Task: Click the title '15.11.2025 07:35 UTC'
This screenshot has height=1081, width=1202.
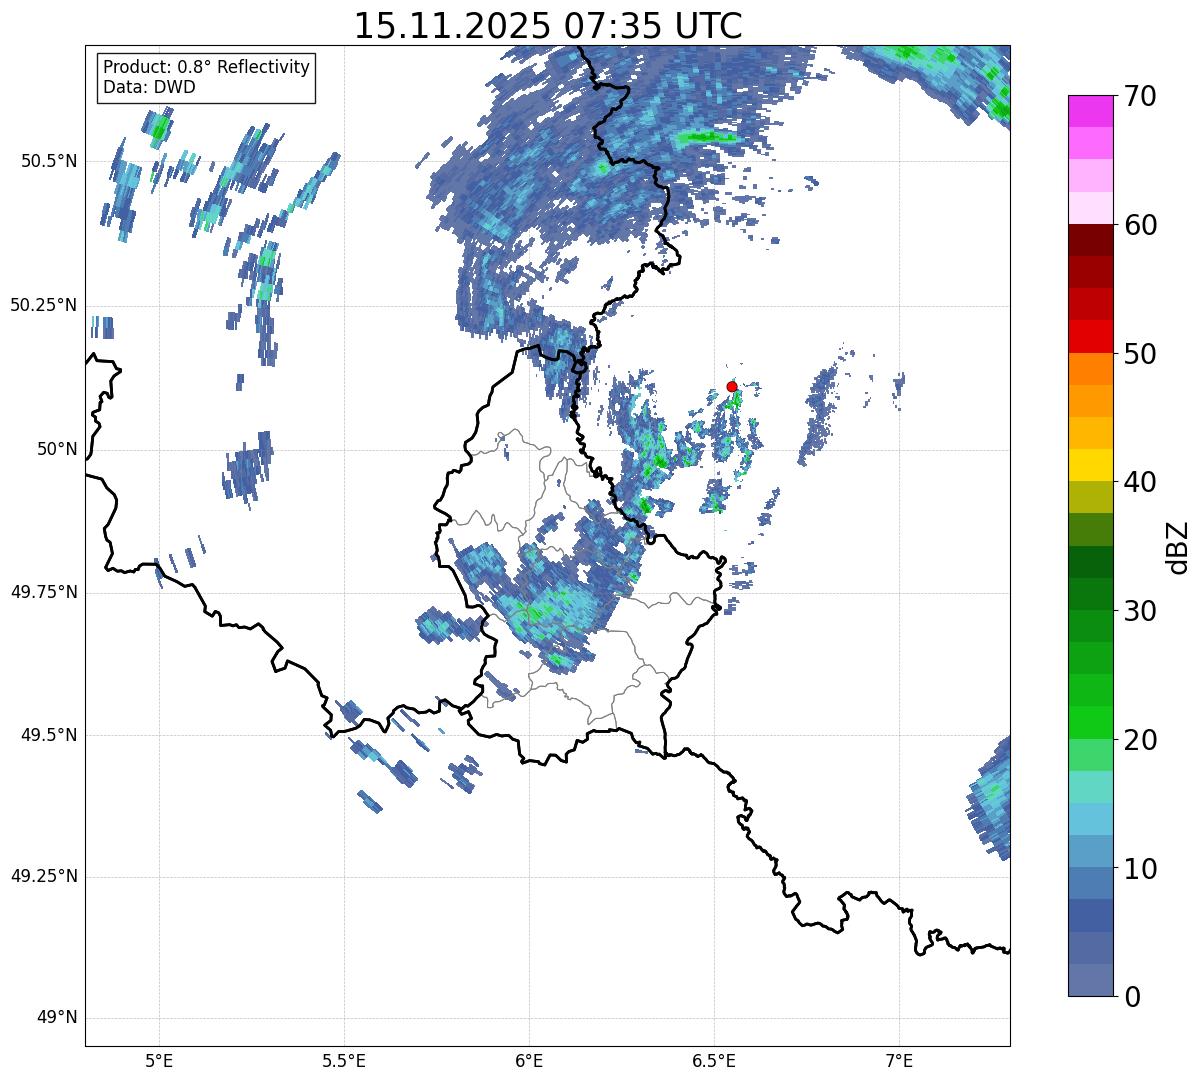Action: [x=548, y=25]
